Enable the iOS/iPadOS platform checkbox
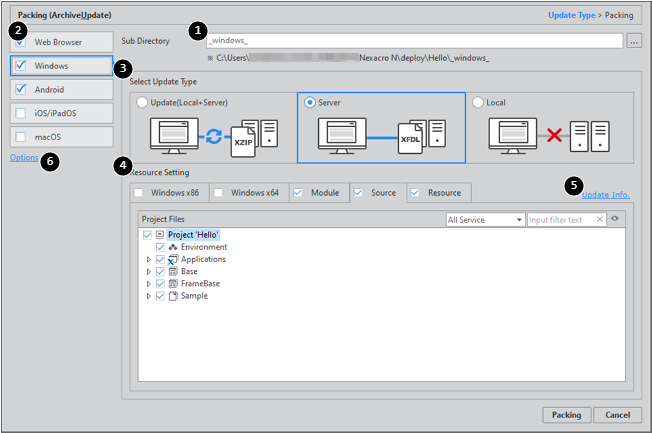Viewport: 652px width, 433px height. (21, 113)
